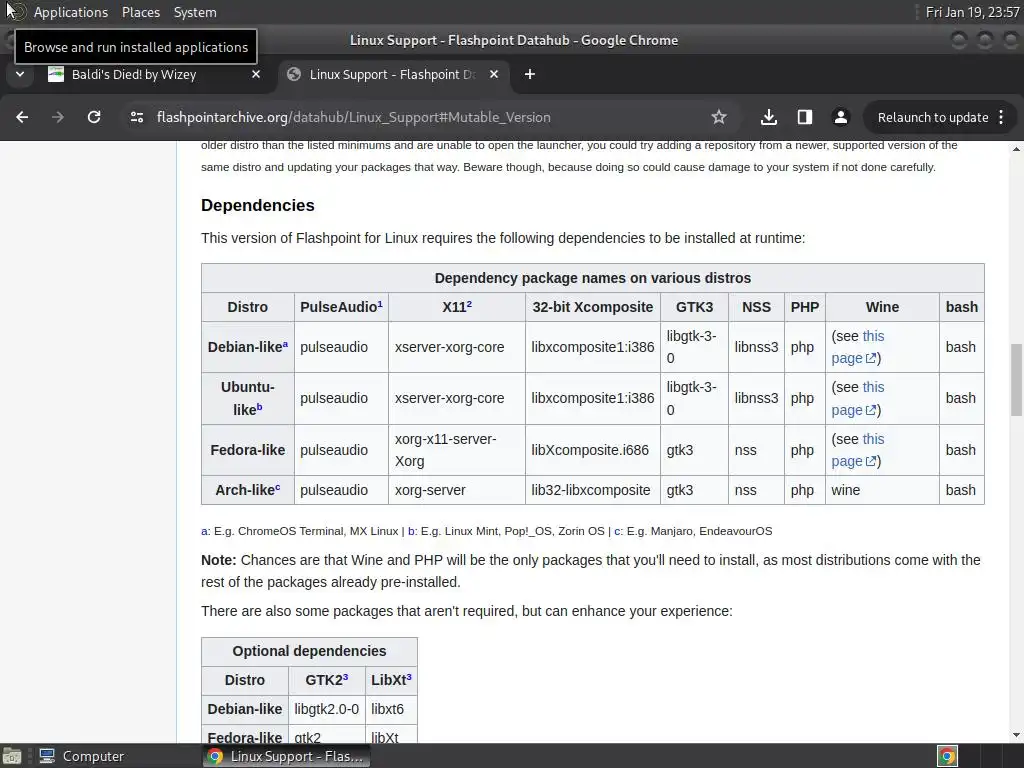Image resolution: width=1024 pixels, height=768 pixels.
Task: Click the Chrome icon on the taskbar window button
Action: [215, 756]
